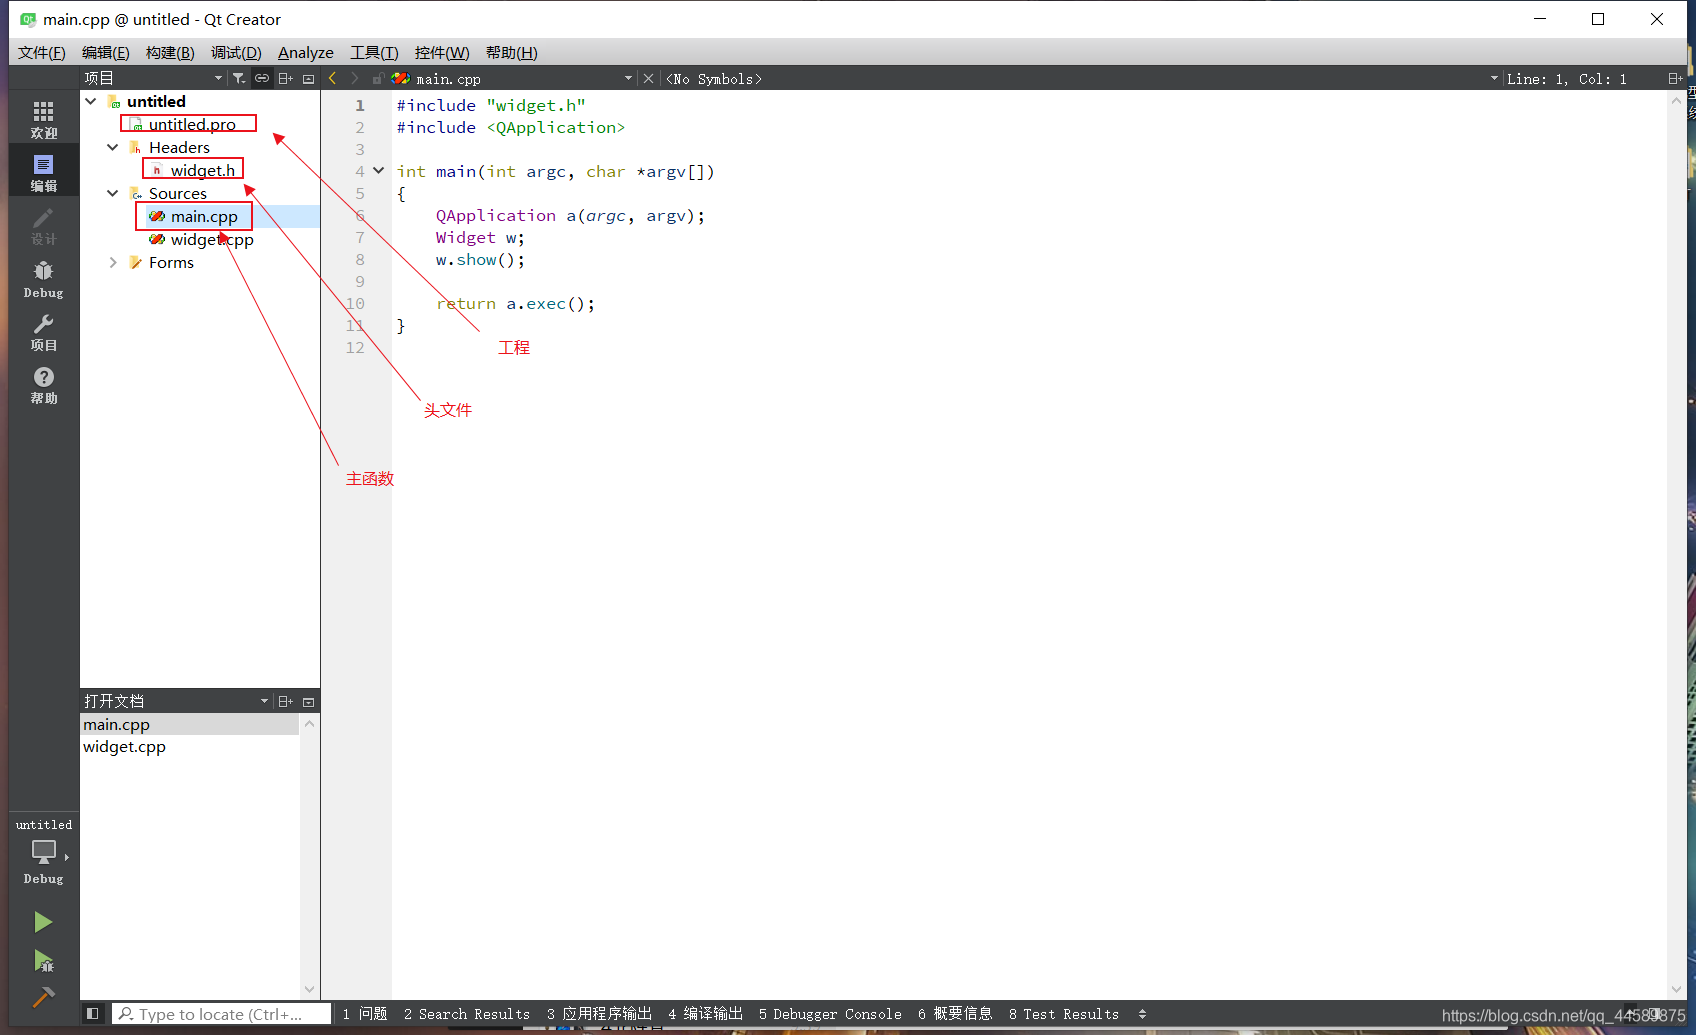The height and width of the screenshot is (1035, 1696).
Task: Open Application Output (应用程序输出) pane
Action: [x=599, y=1013]
